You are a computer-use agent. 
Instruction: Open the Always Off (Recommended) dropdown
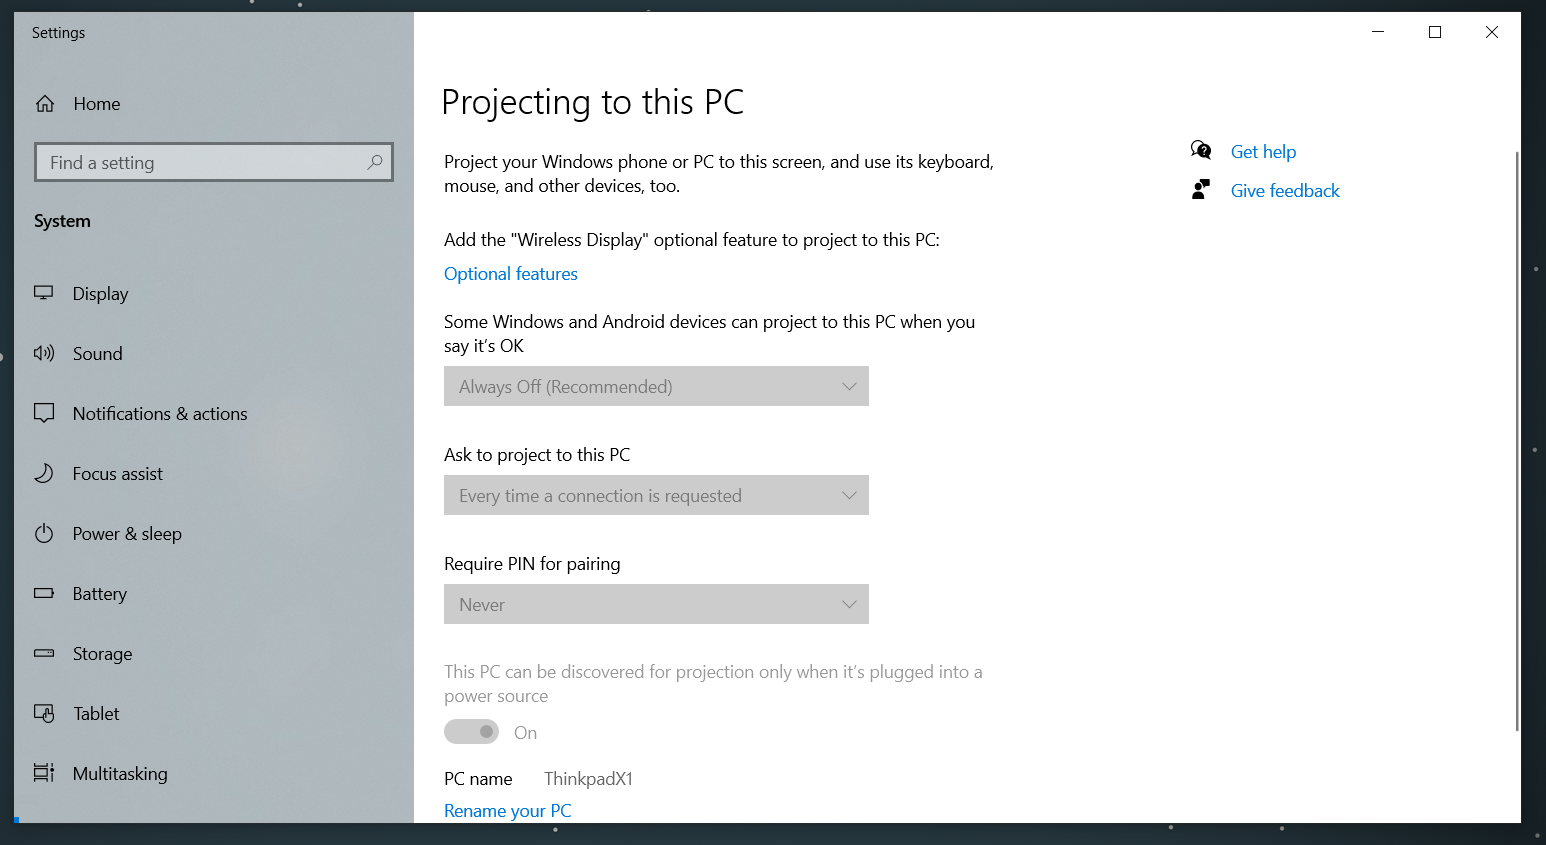point(655,386)
